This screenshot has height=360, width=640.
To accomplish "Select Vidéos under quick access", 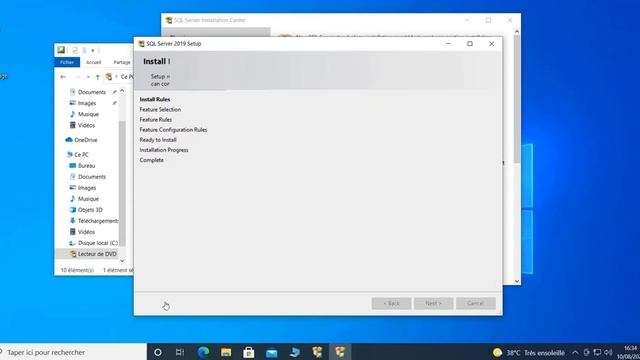I will pyautogui.click(x=86, y=125).
